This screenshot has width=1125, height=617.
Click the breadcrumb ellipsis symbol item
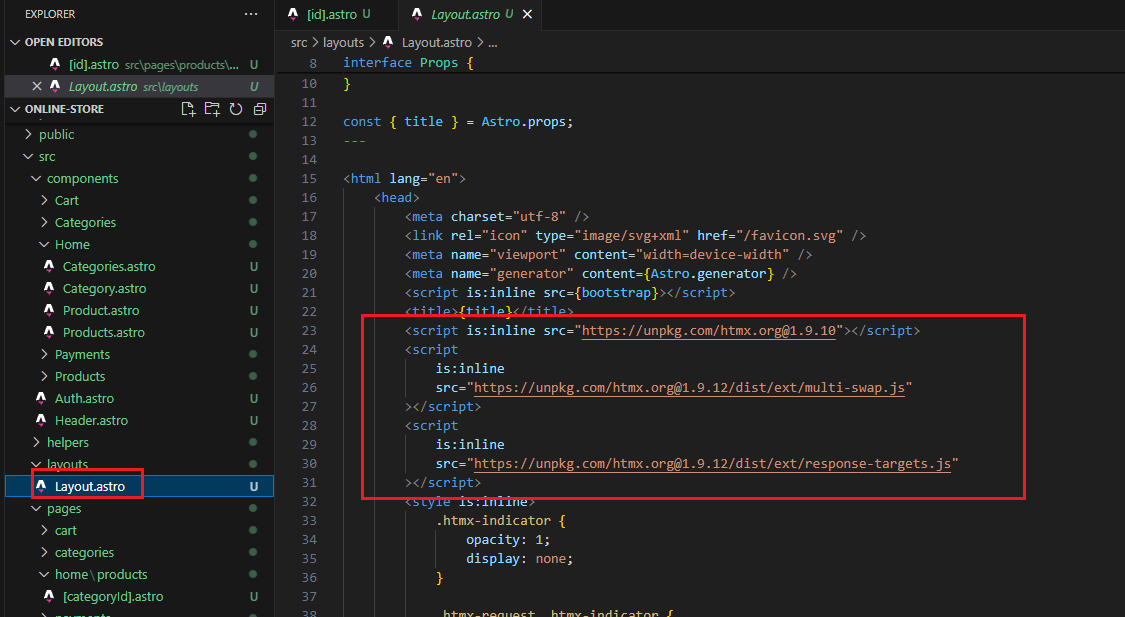click(x=493, y=43)
